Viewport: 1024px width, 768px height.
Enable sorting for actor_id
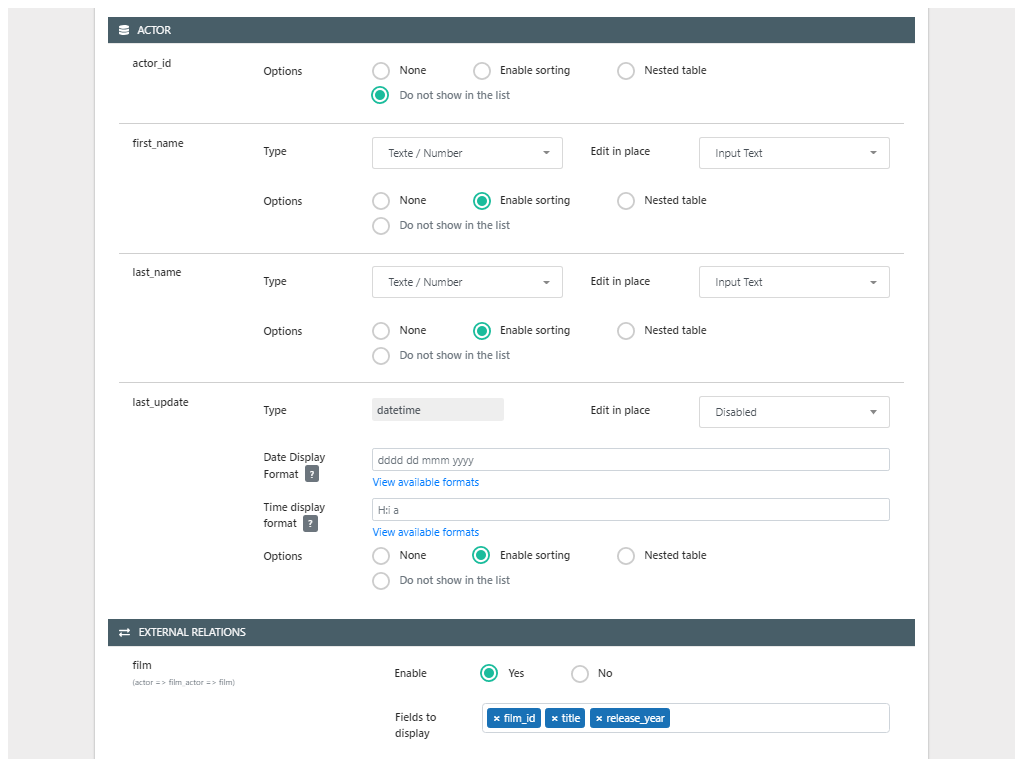click(x=482, y=71)
